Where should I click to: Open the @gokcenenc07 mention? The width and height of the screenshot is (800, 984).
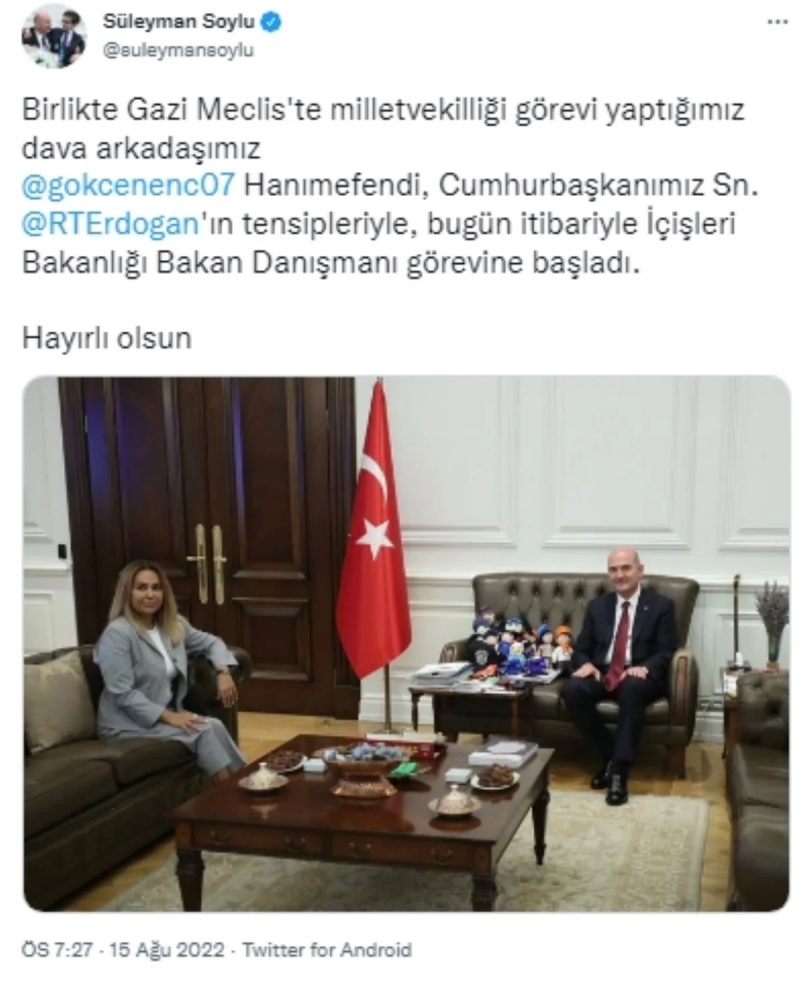pyautogui.click(x=128, y=185)
